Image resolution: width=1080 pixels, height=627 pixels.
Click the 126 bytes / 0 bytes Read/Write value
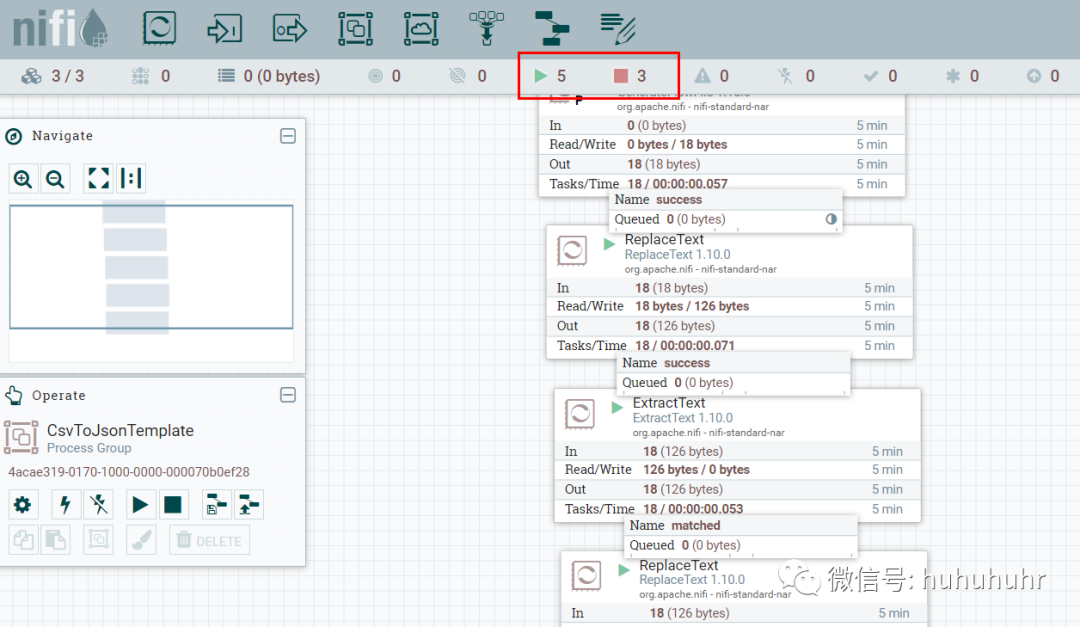click(696, 469)
